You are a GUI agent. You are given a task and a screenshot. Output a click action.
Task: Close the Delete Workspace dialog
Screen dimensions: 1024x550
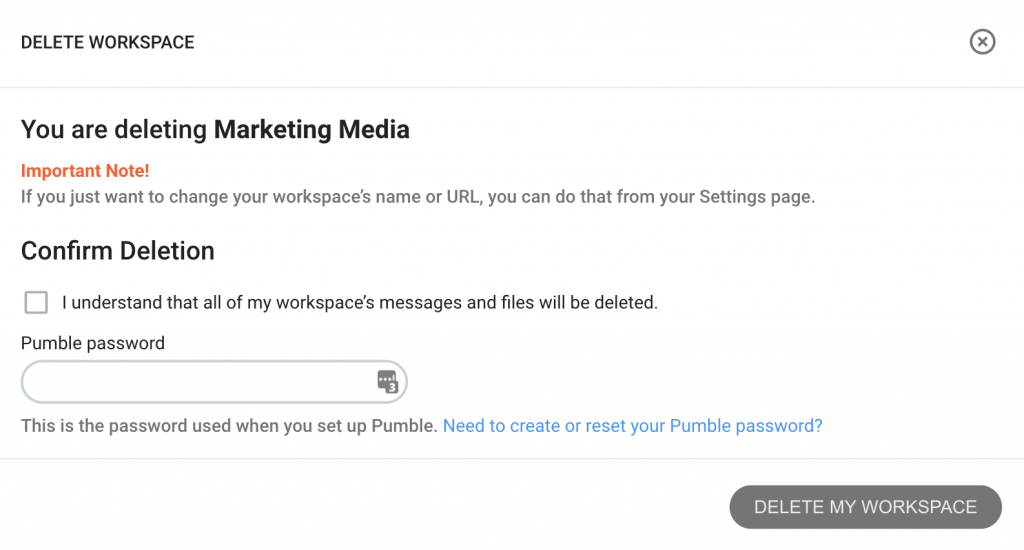[982, 42]
